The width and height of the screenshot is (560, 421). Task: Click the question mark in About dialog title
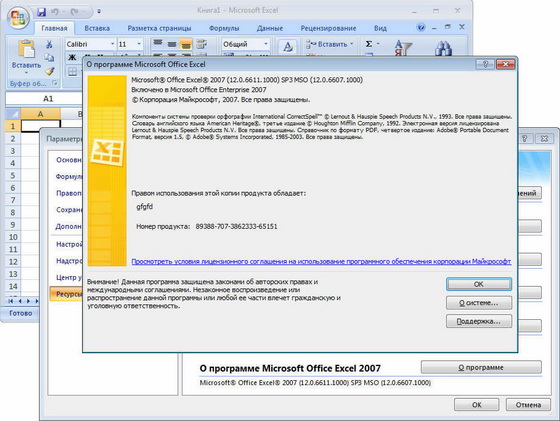[485, 64]
